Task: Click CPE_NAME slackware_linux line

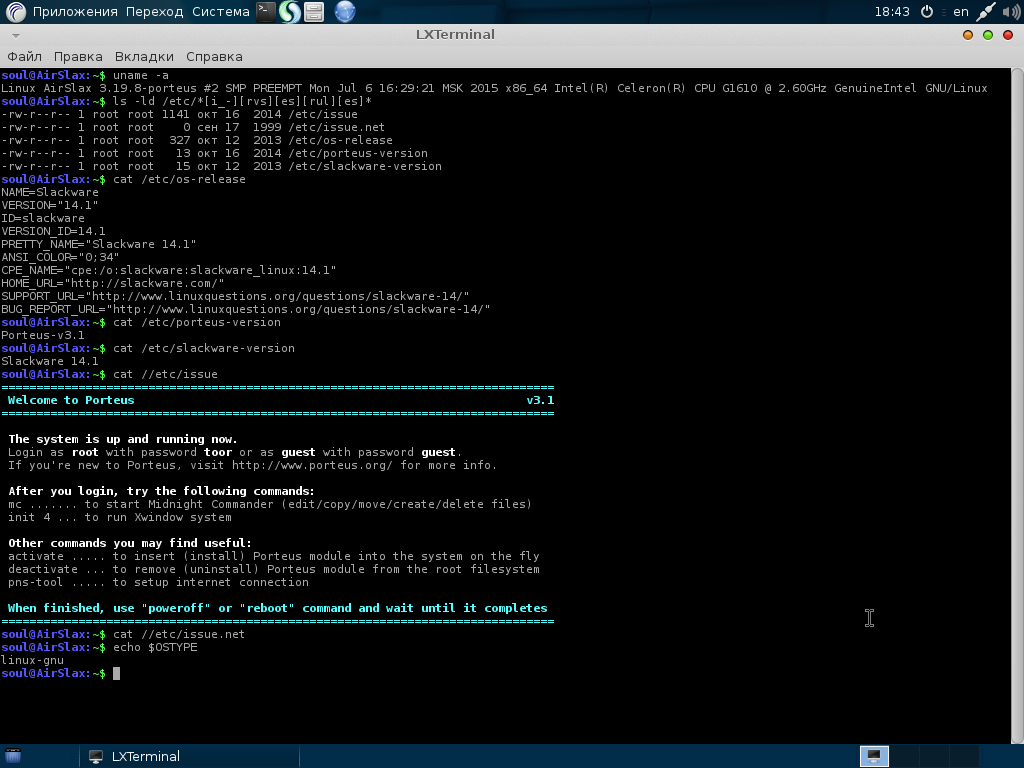Action: click(168, 270)
